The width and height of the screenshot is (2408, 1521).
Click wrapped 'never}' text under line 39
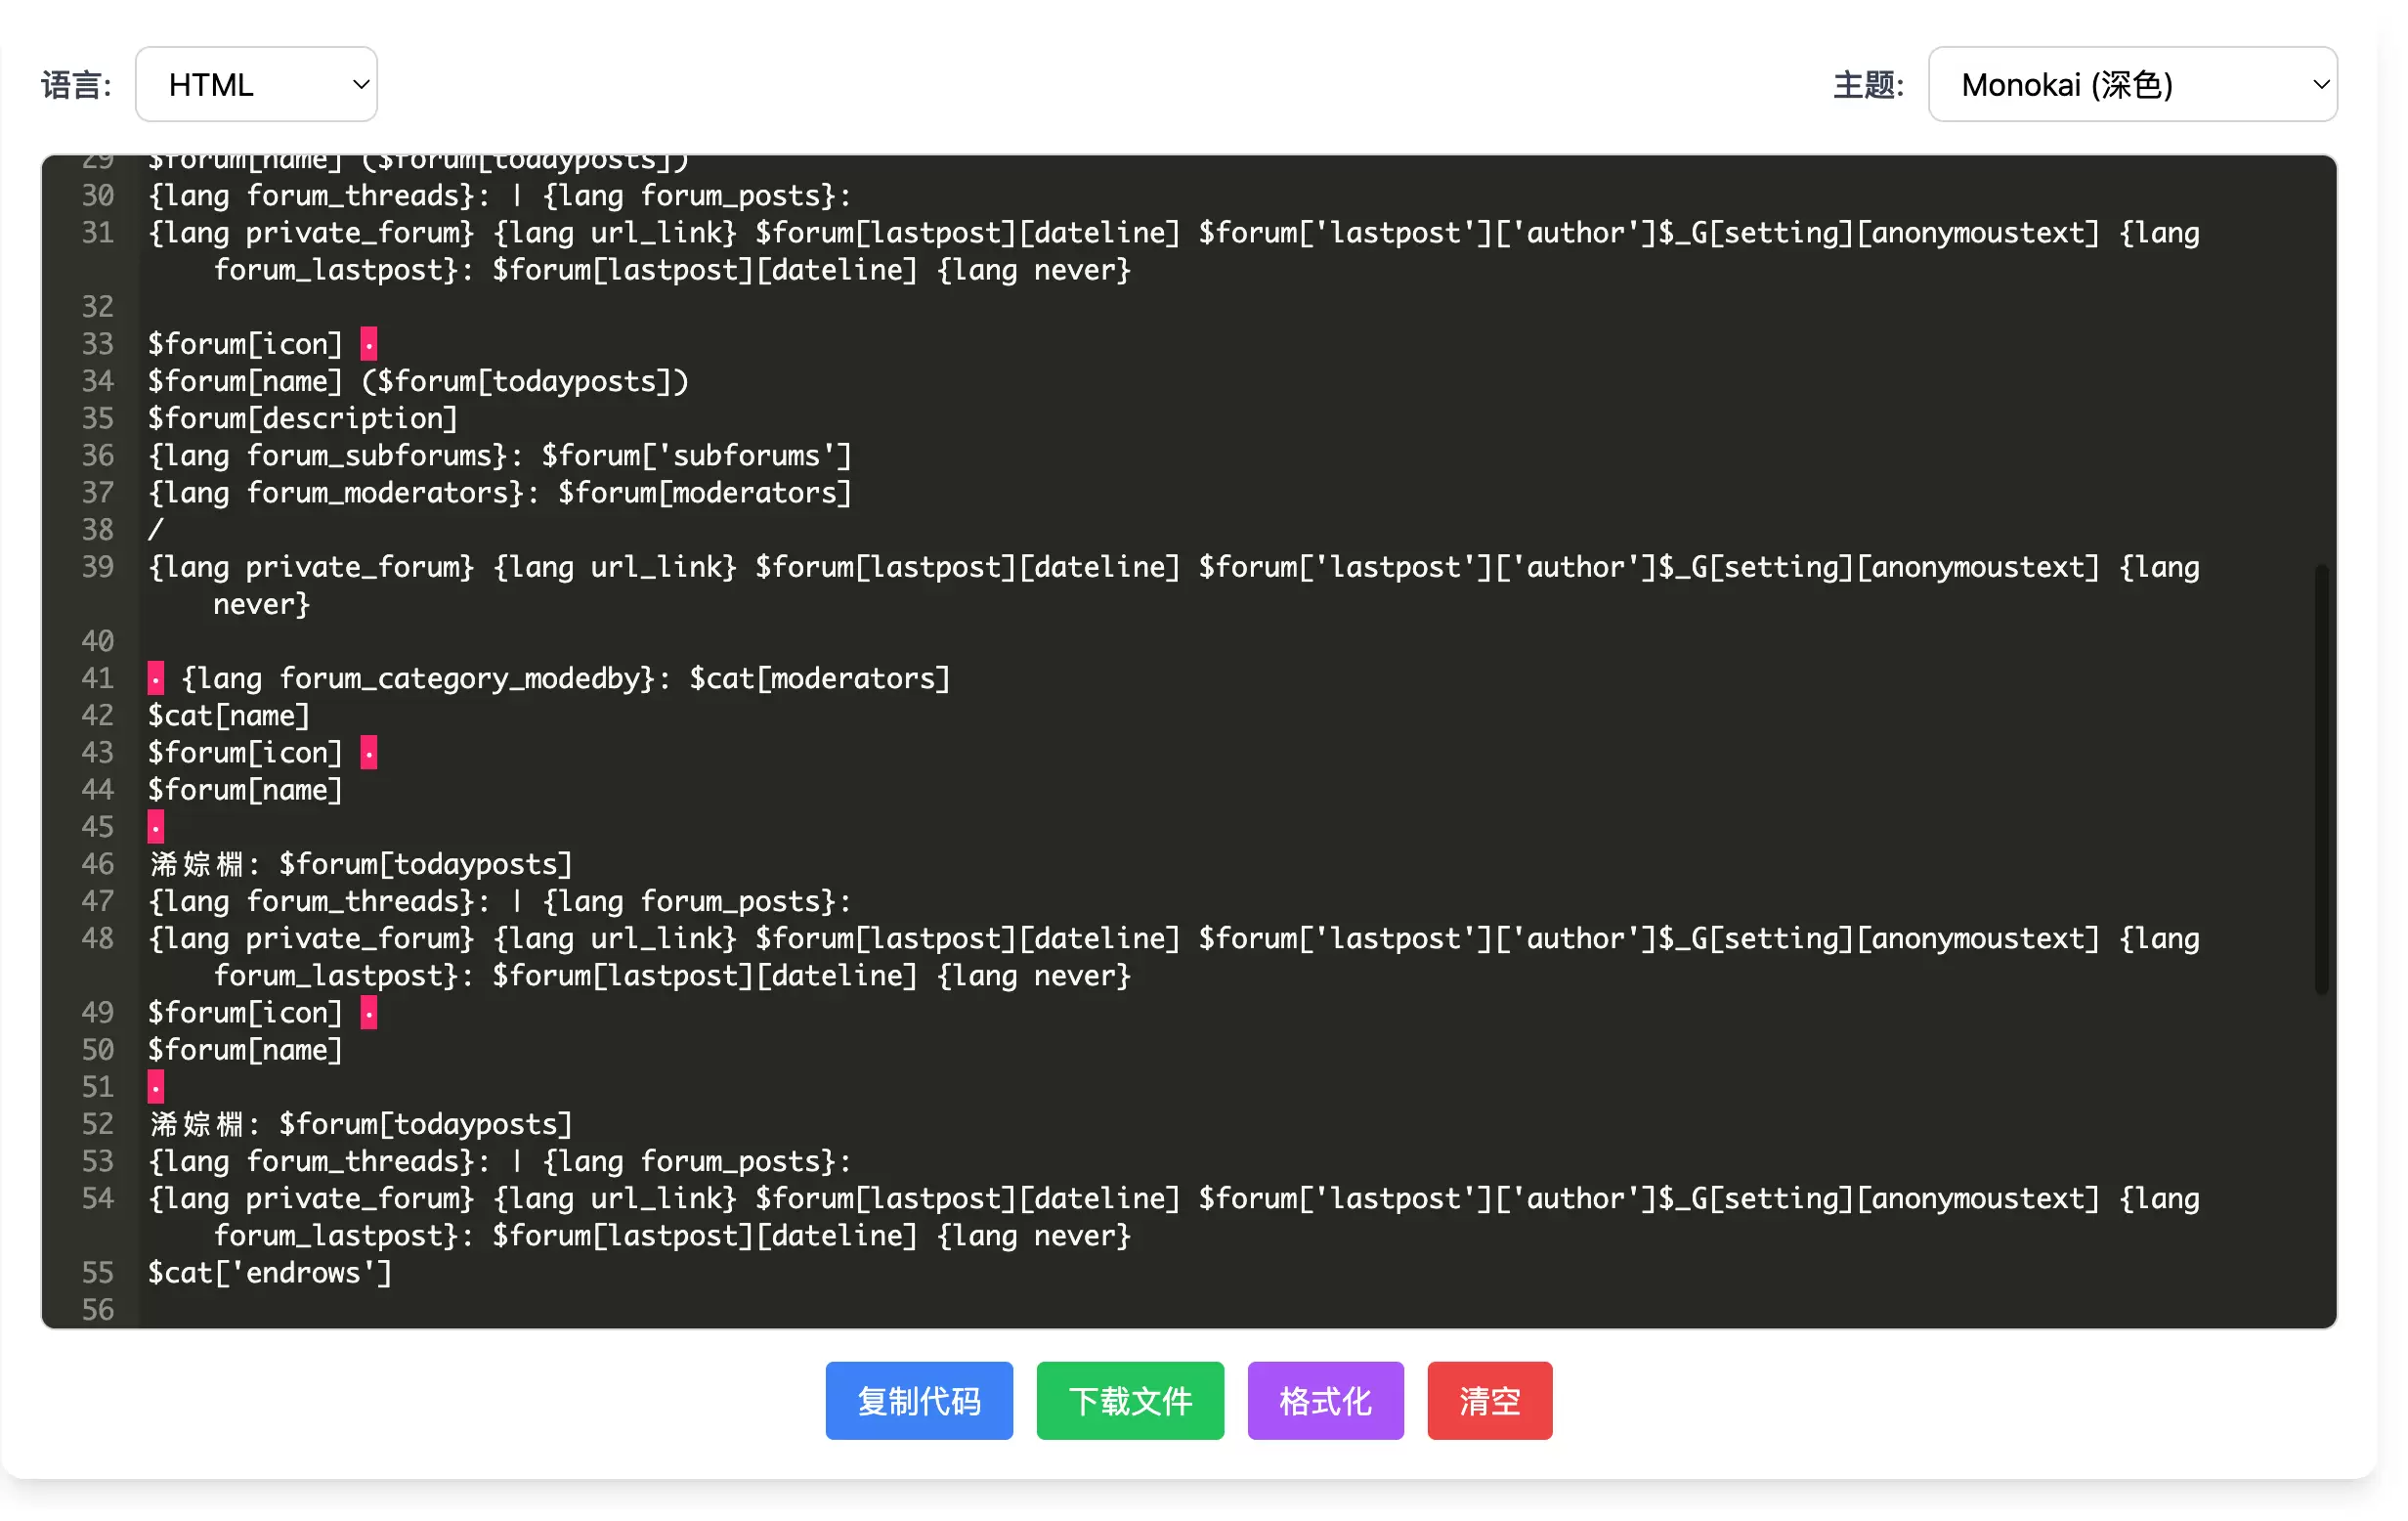pos(262,604)
